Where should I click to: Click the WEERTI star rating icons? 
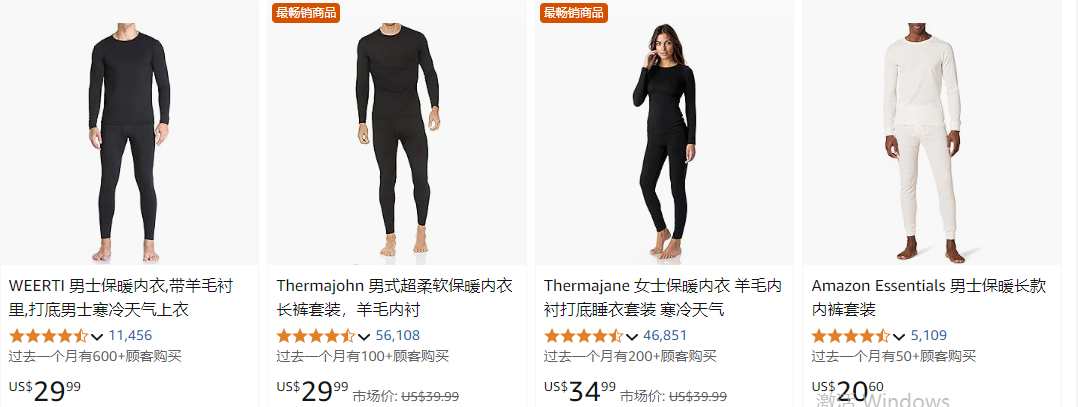pyautogui.click(x=48, y=336)
